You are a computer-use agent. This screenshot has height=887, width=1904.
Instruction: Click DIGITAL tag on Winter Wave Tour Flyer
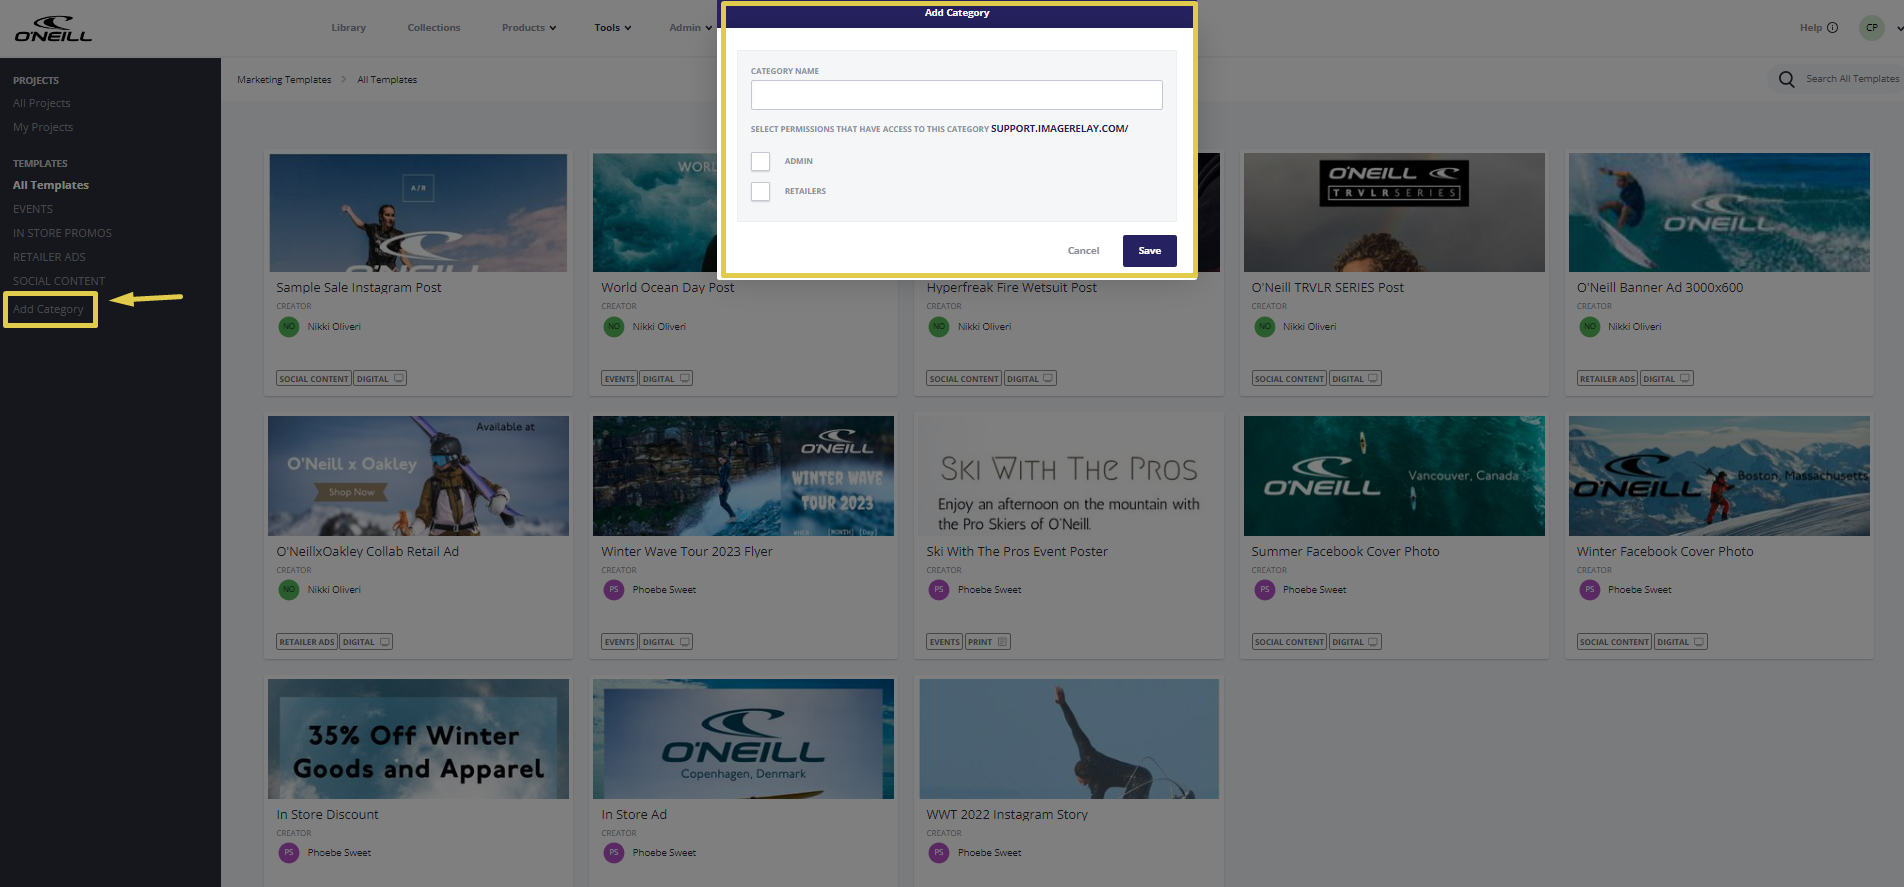pos(666,642)
